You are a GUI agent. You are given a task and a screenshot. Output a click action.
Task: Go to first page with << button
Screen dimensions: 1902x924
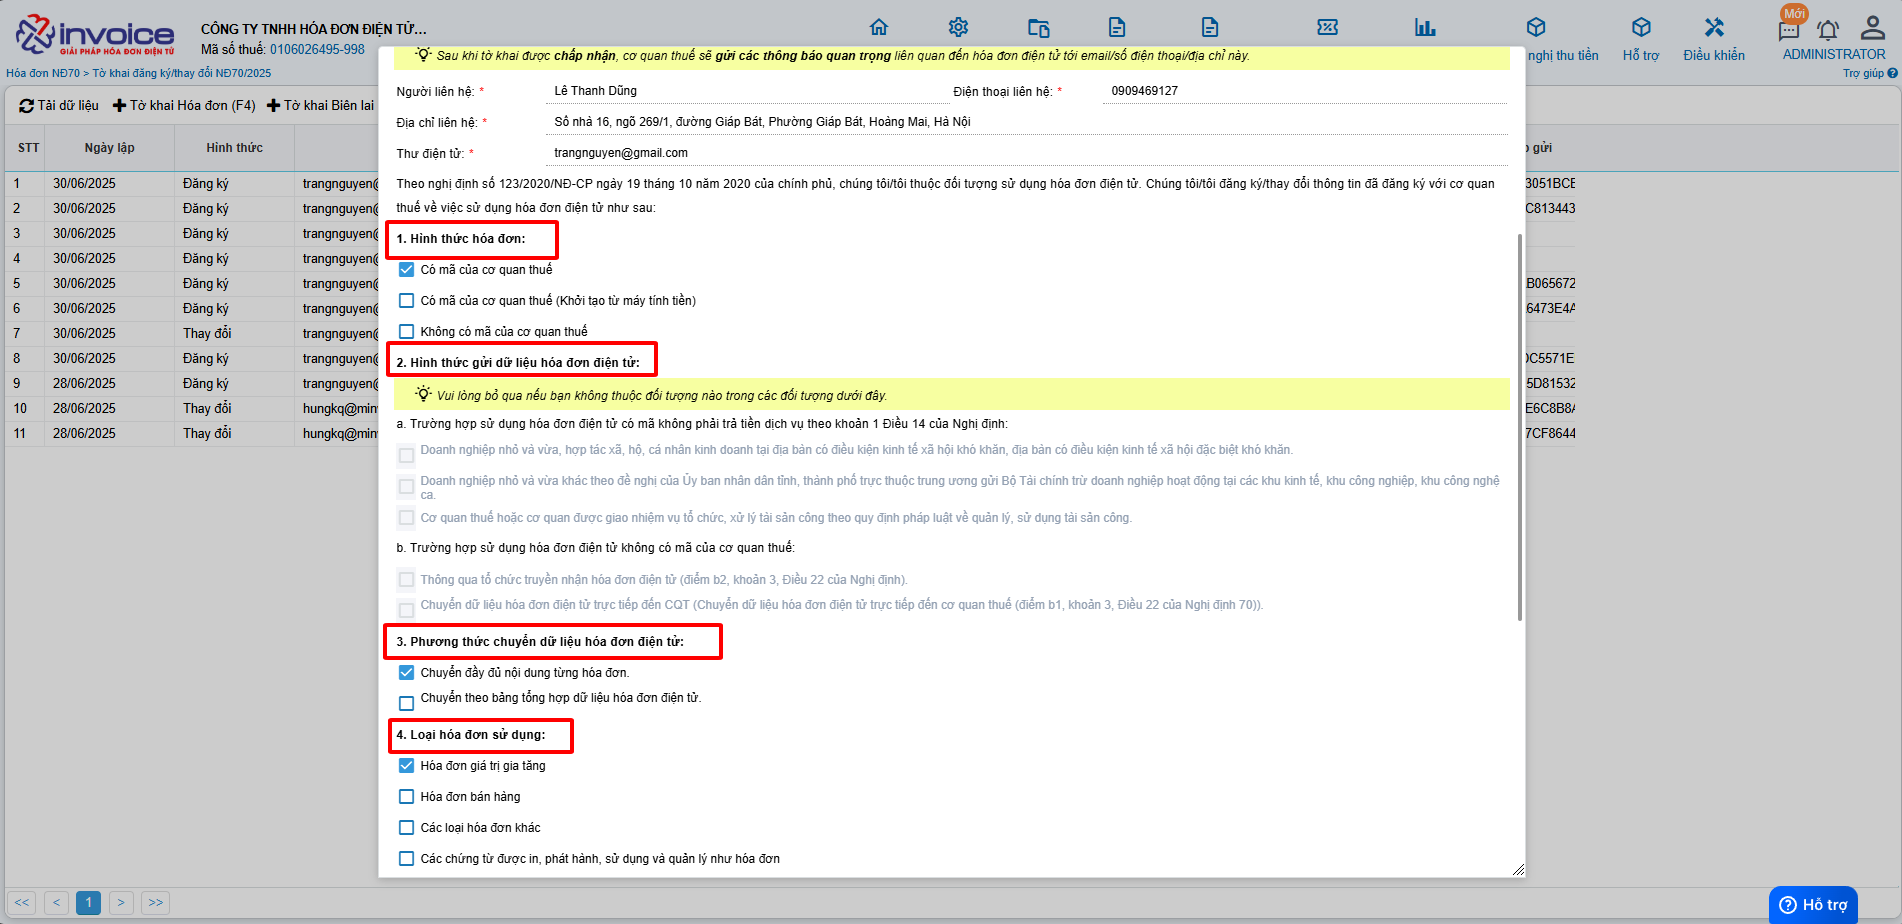click(x=22, y=903)
